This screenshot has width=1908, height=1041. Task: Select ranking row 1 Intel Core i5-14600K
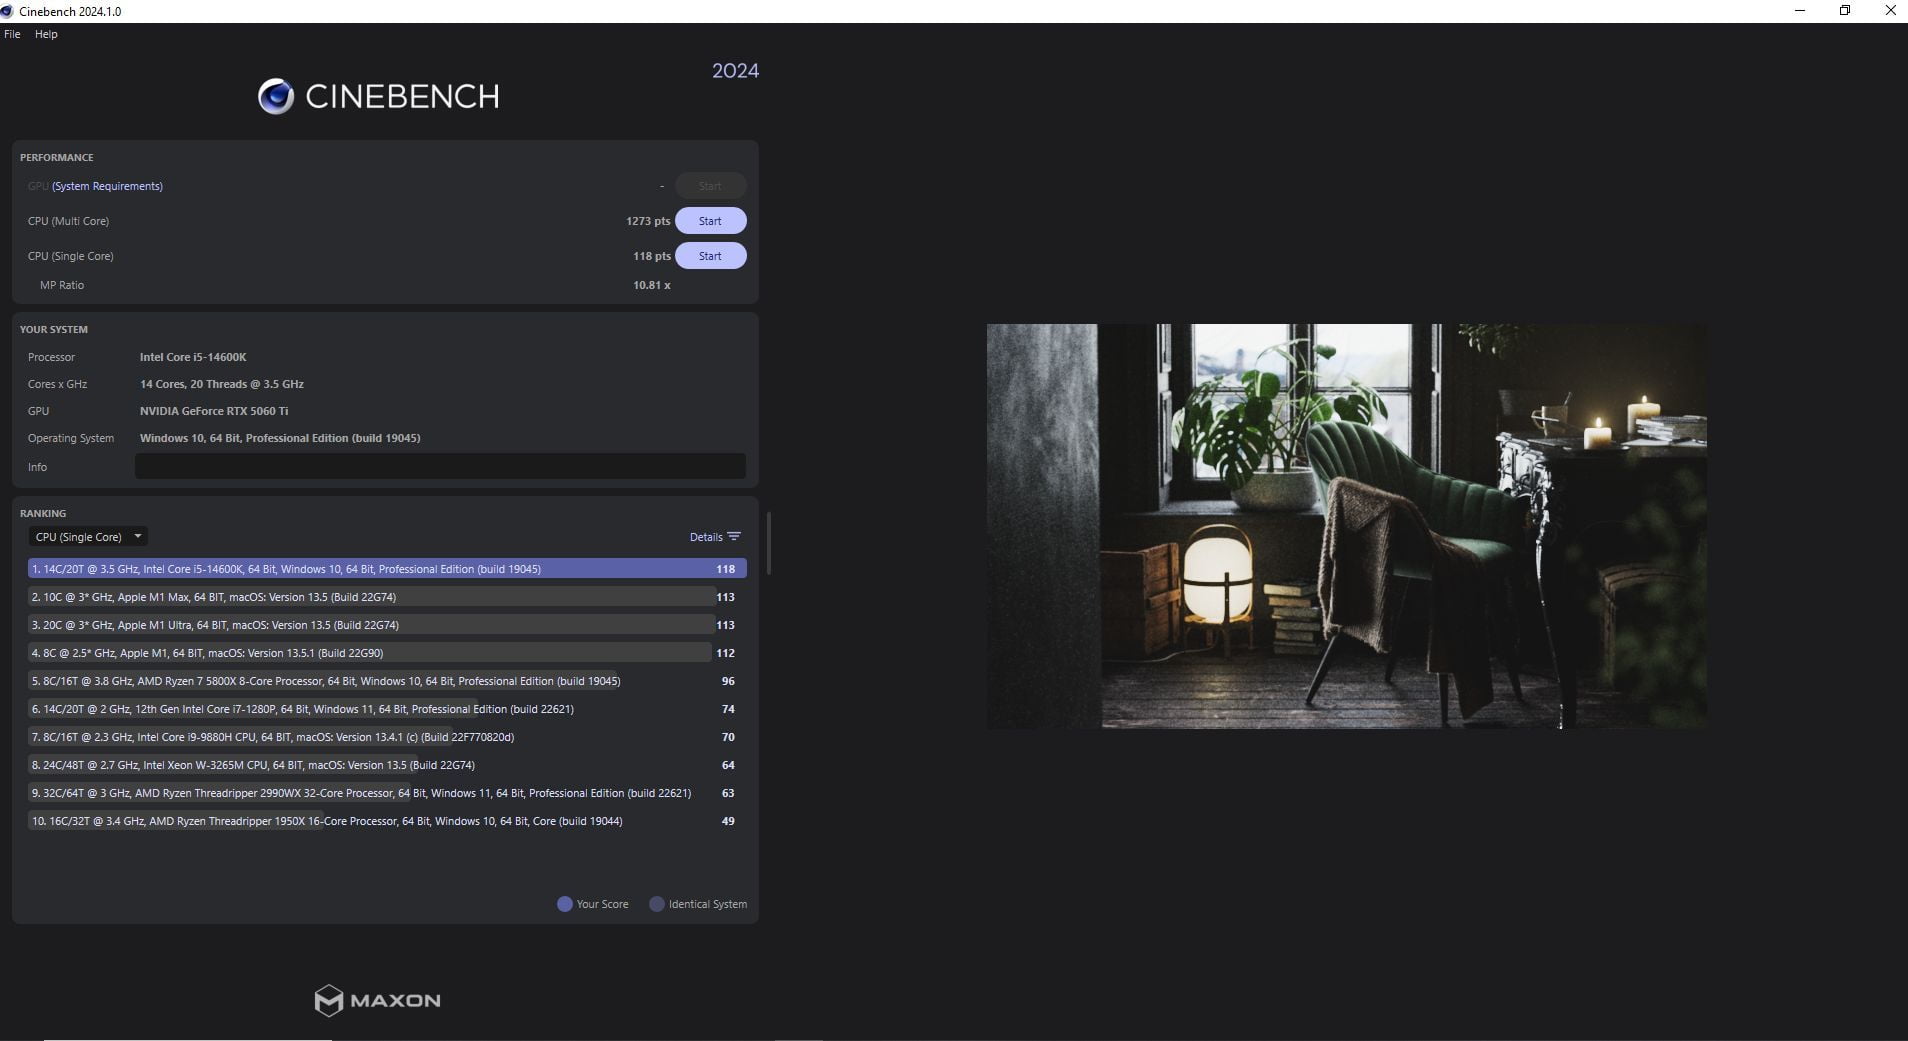387,569
